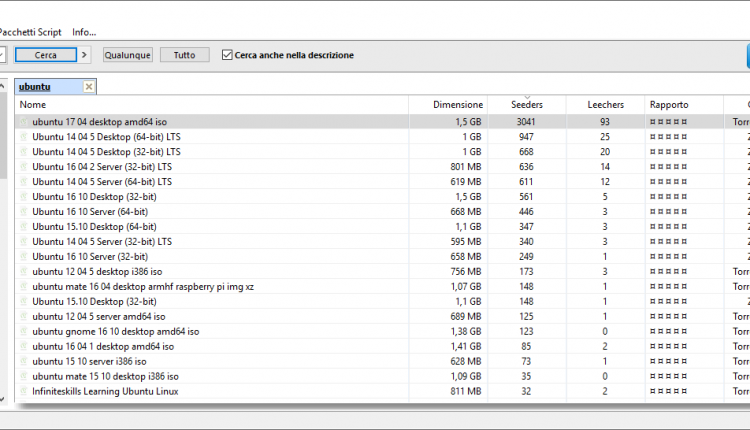Open the Qualunque filter selector
Image resolution: width=750 pixels, height=430 pixels.
coord(128,55)
